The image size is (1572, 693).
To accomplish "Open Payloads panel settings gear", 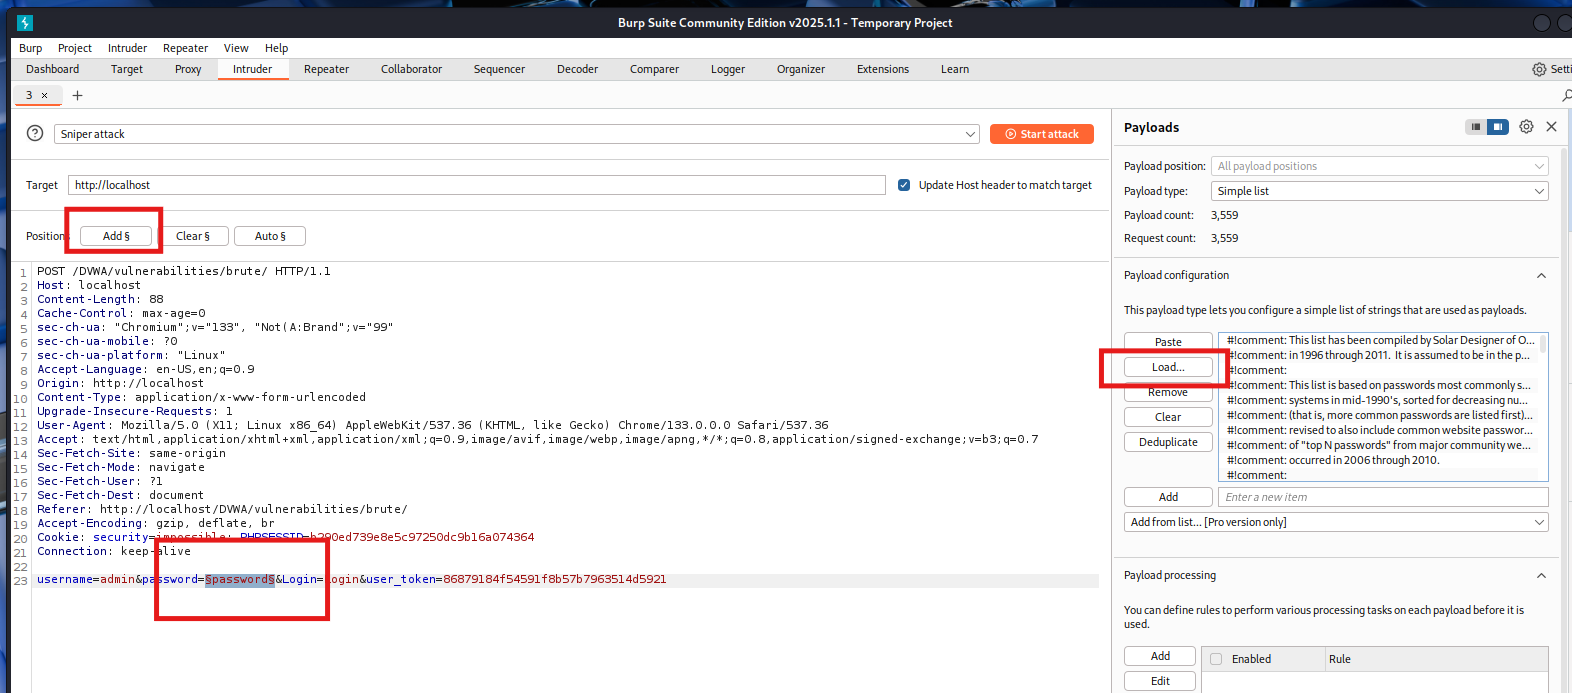I will coord(1526,127).
